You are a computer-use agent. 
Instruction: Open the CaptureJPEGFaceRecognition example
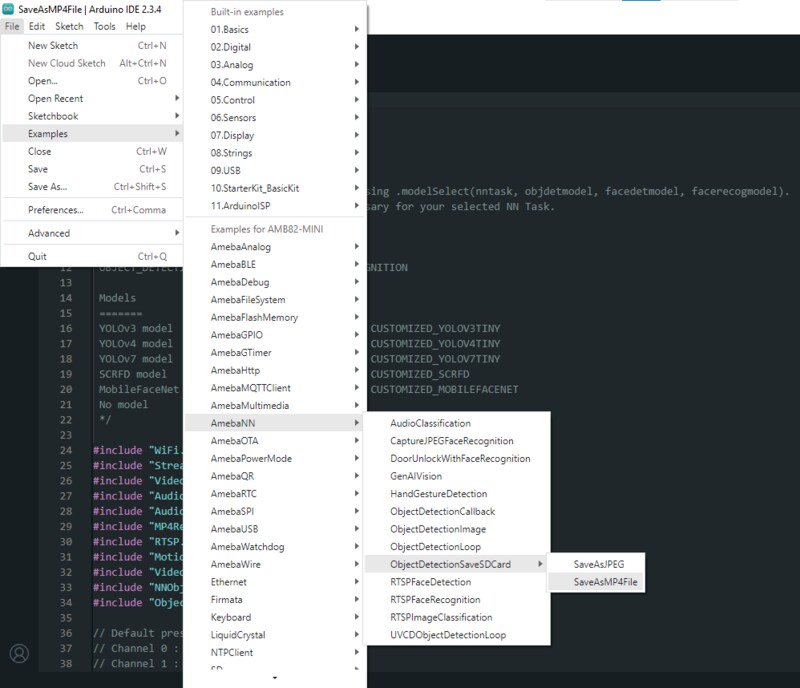click(457, 441)
